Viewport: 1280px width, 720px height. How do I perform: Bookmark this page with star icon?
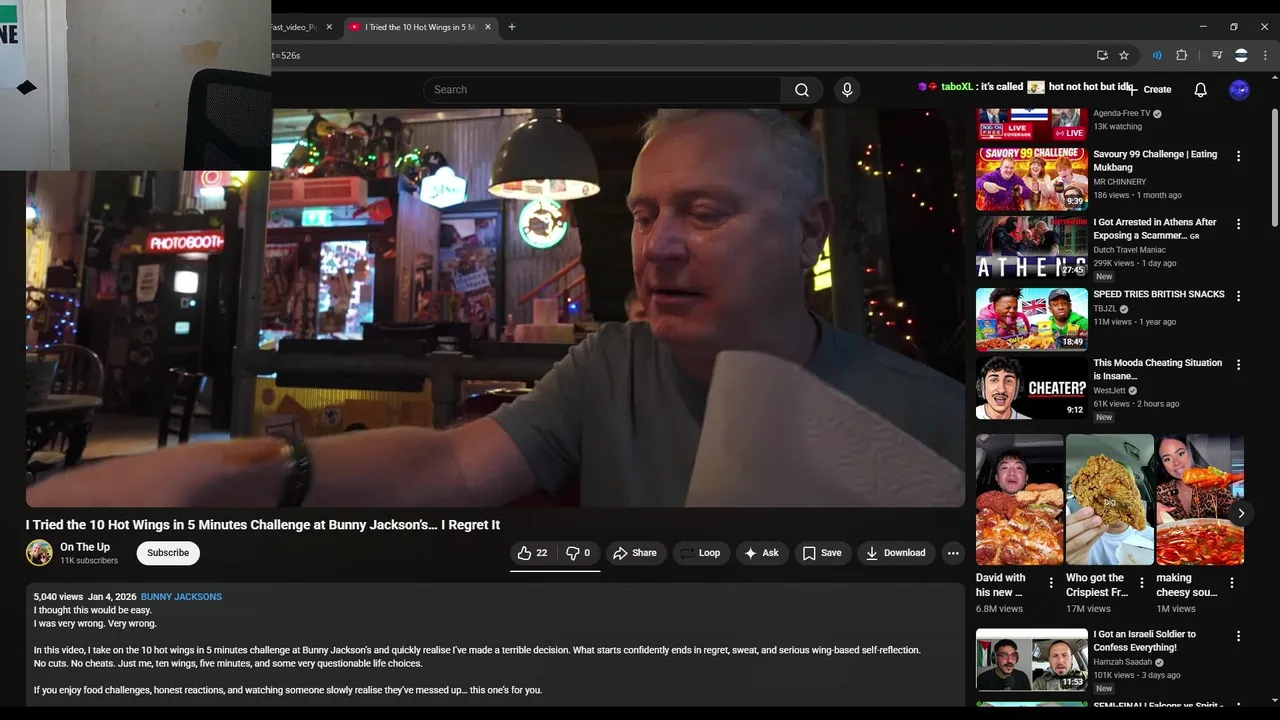point(1124,55)
